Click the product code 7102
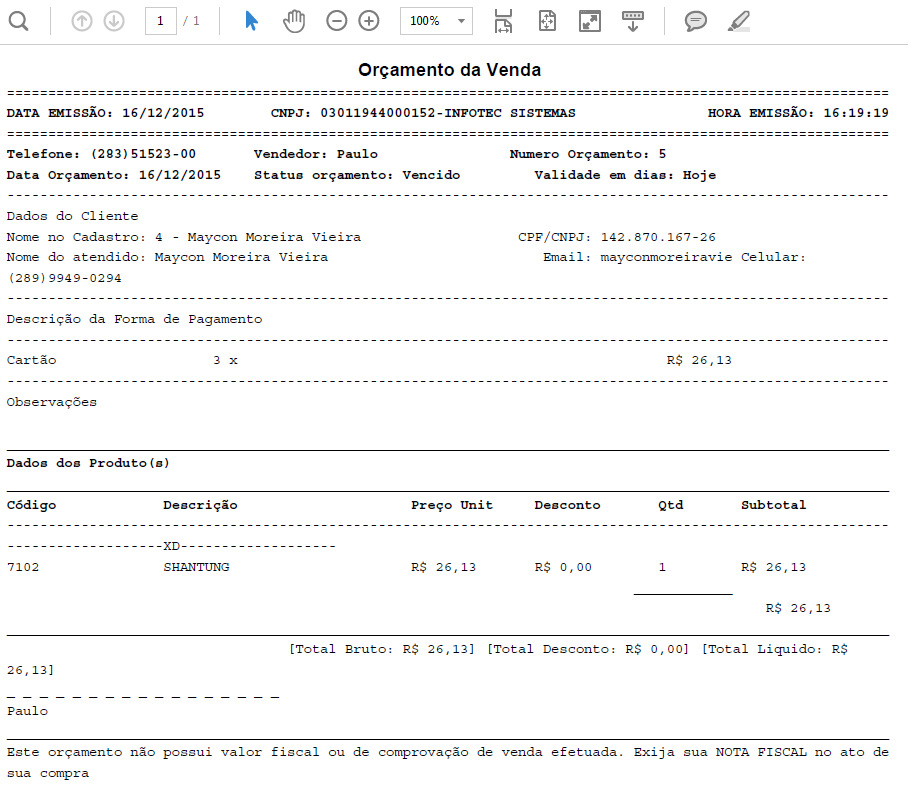 (23, 568)
